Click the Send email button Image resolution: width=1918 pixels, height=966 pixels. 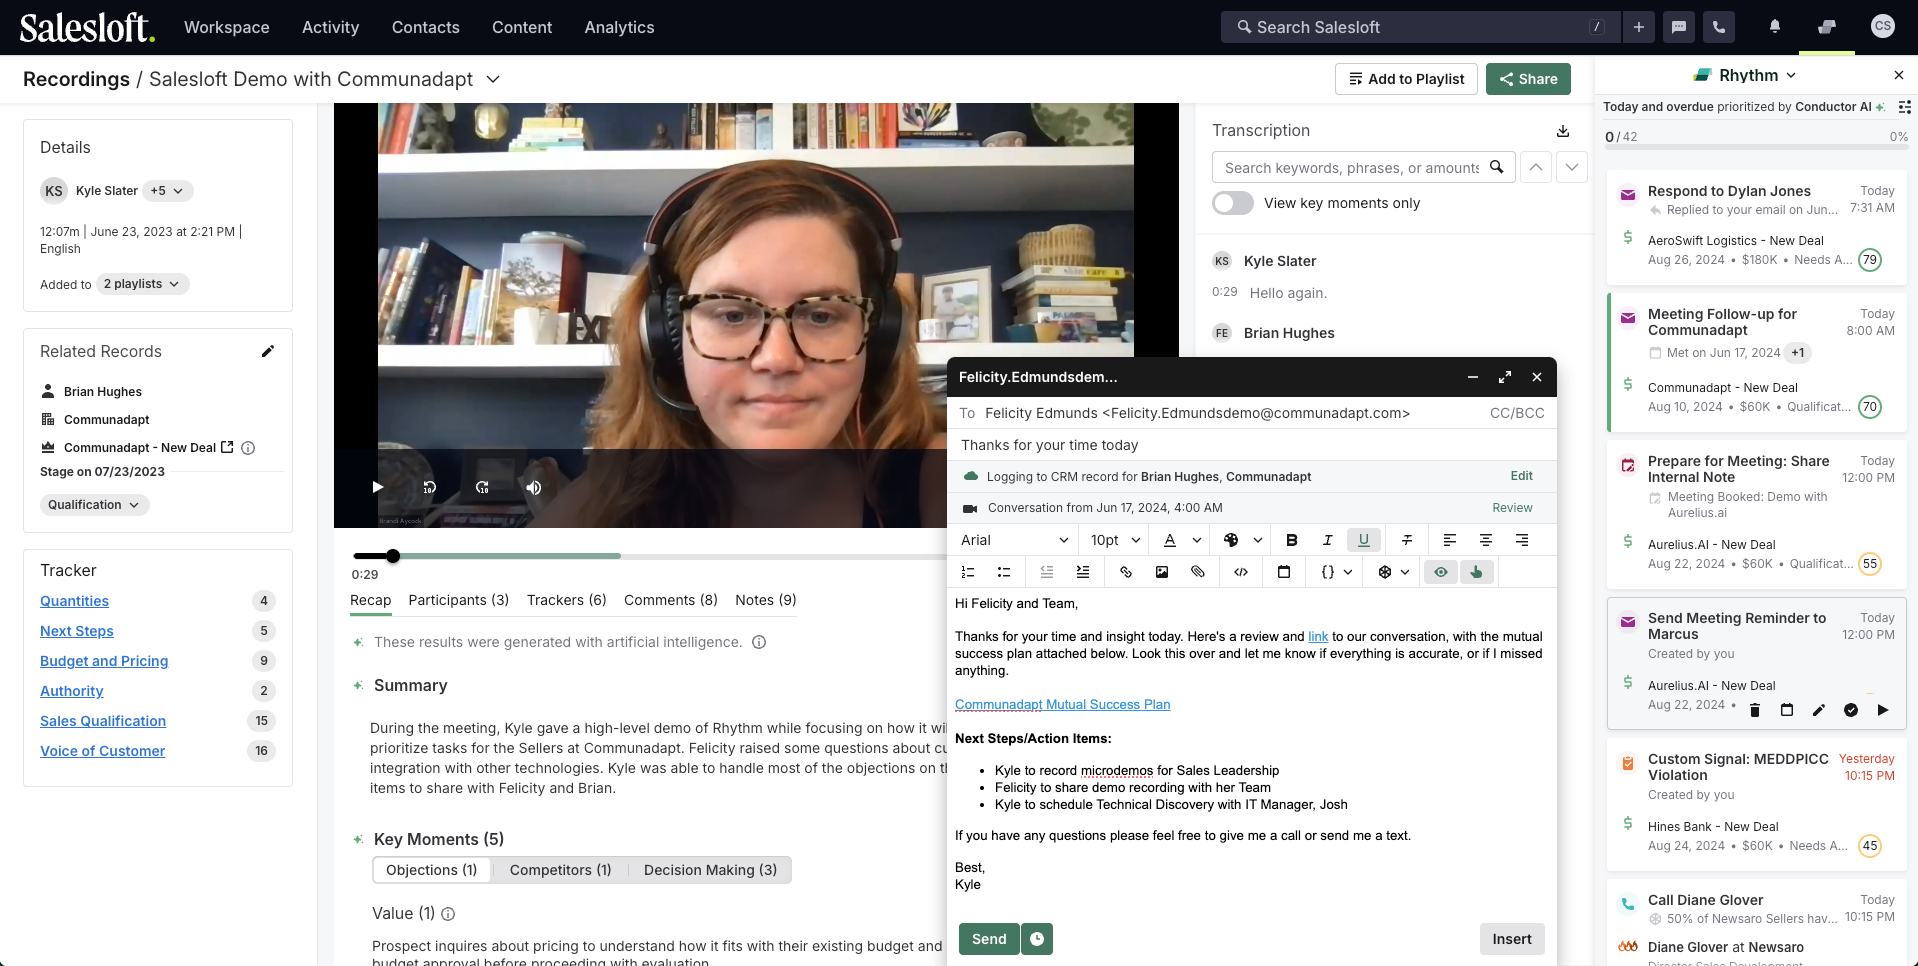tap(989, 939)
